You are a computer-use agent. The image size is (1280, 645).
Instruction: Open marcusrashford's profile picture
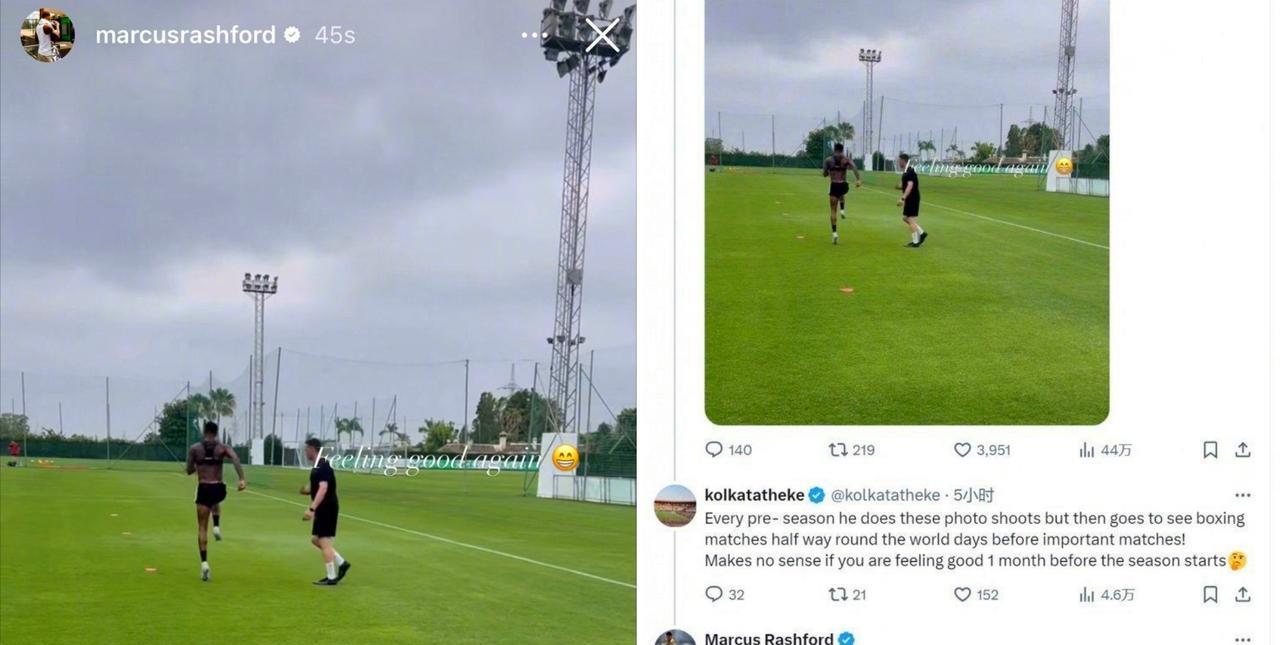(x=47, y=35)
